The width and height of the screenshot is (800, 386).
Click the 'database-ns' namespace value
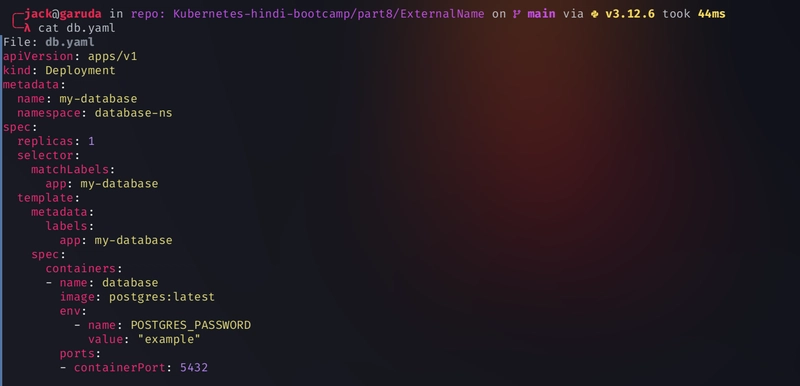[133, 113]
